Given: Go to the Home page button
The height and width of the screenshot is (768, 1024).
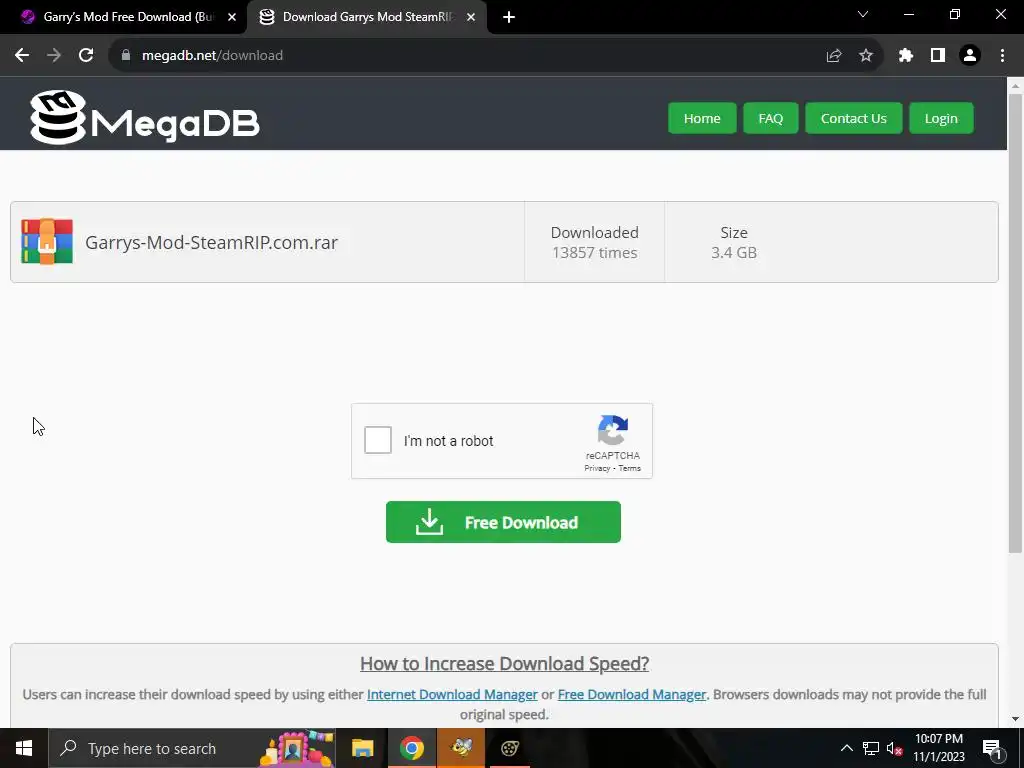Looking at the screenshot, I should coord(702,118).
